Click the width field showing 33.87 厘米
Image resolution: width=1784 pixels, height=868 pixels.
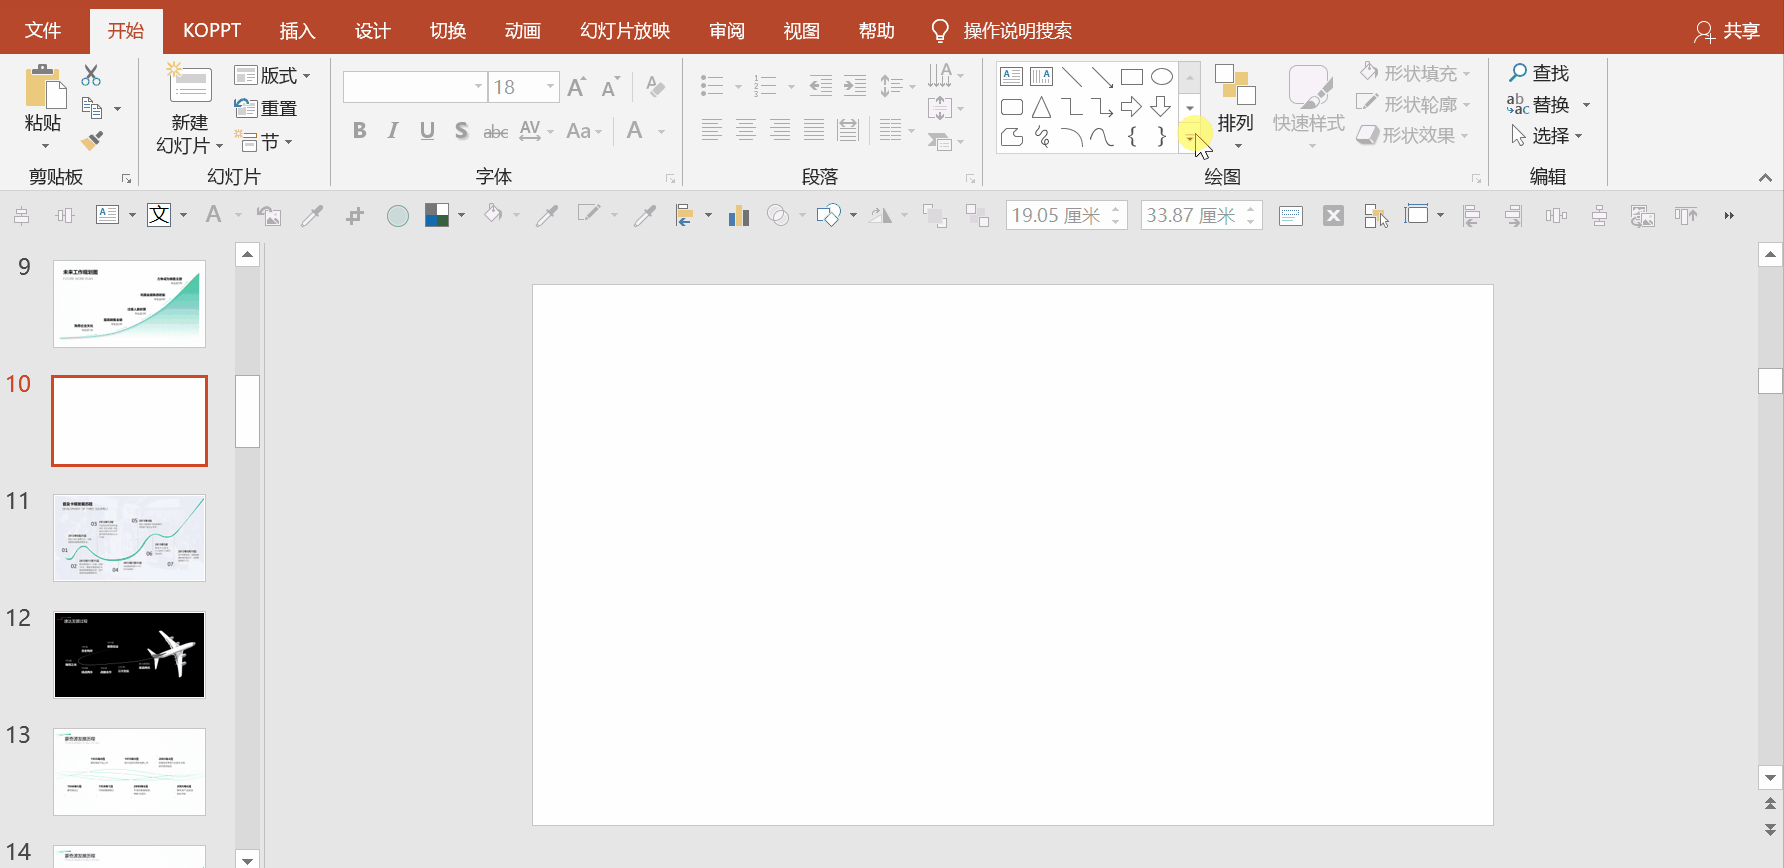pyautogui.click(x=1201, y=215)
